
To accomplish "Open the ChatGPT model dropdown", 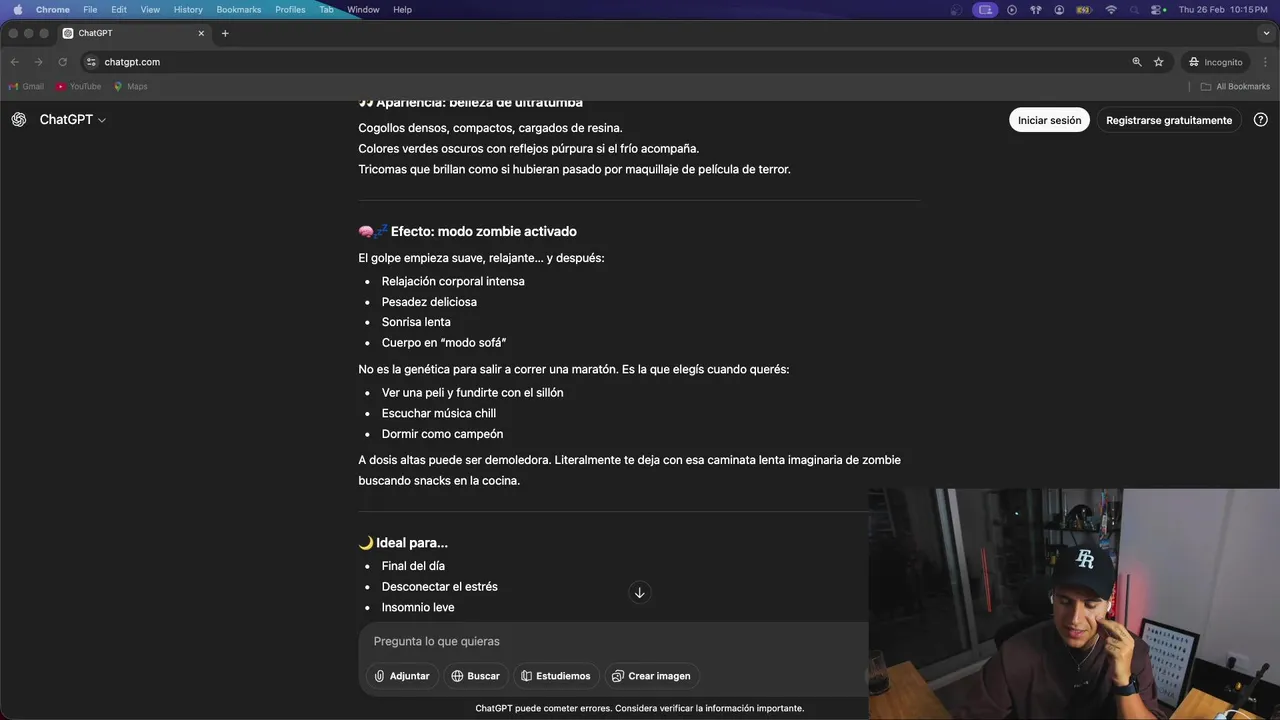I will (73, 120).
